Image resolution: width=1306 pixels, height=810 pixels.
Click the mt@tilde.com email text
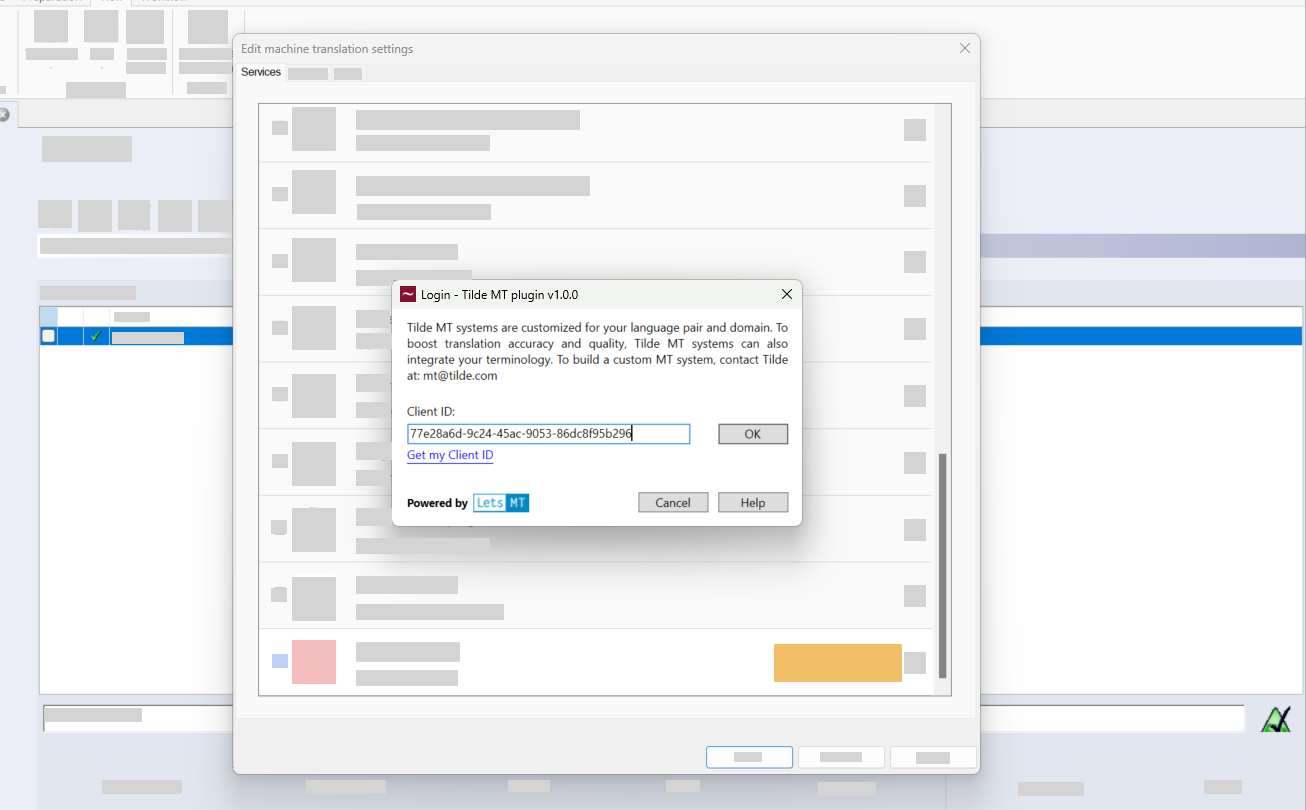pos(459,376)
